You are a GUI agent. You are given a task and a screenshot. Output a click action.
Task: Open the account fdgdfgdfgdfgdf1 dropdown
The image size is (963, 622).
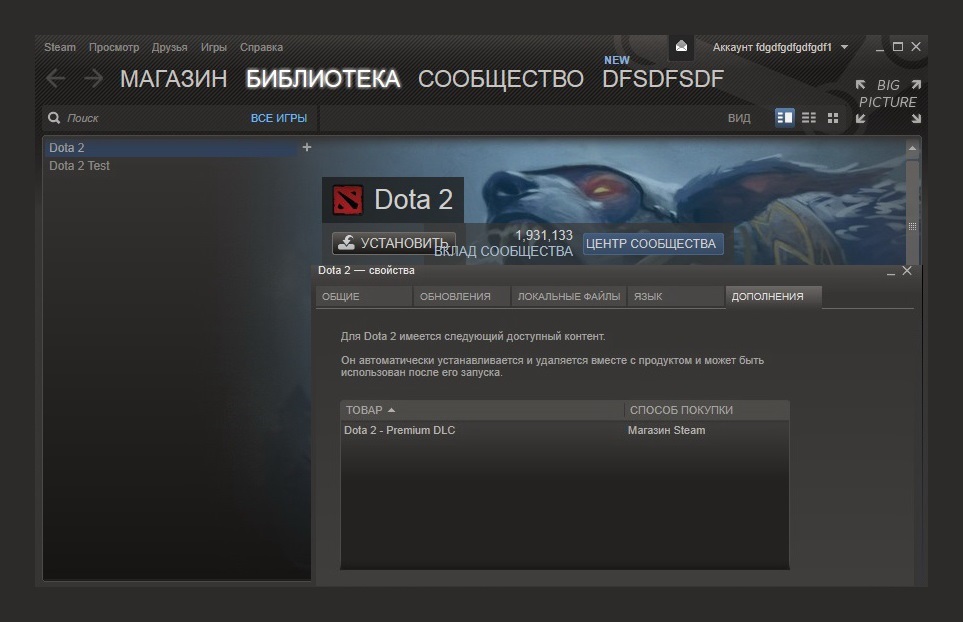(780, 47)
